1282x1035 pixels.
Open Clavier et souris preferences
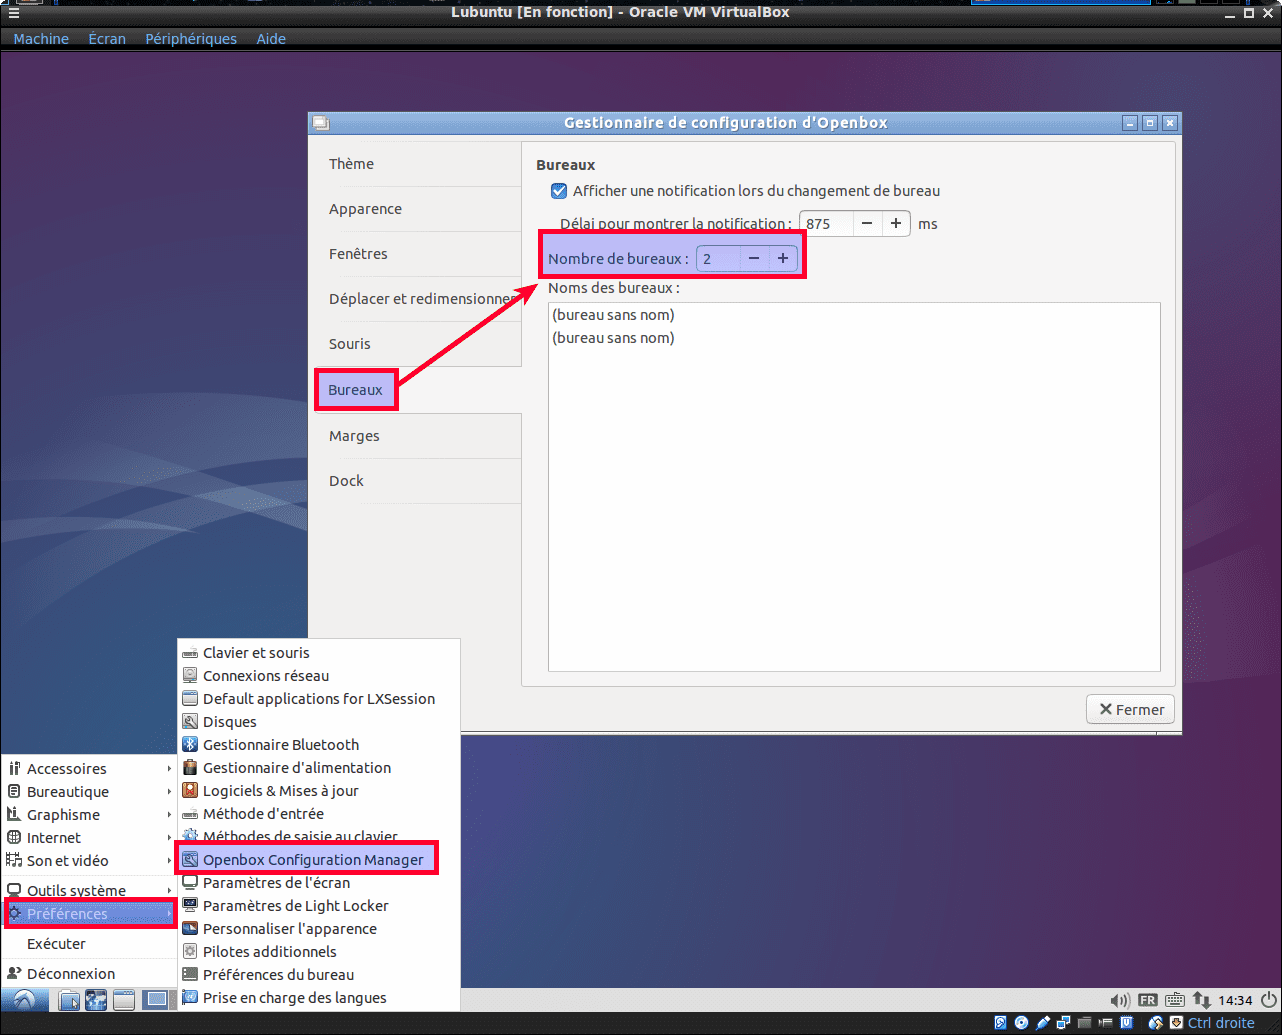click(319, 653)
